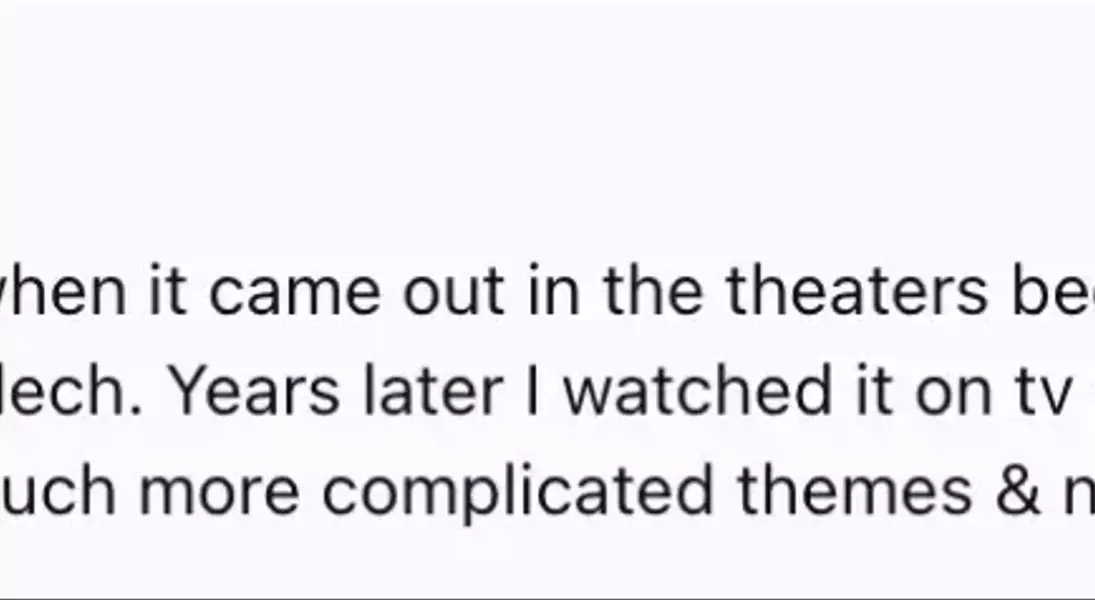Viewport: 1095px width, 600px height.
Task: Click the word "complicated" in the text
Action: click(x=518, y=492)
